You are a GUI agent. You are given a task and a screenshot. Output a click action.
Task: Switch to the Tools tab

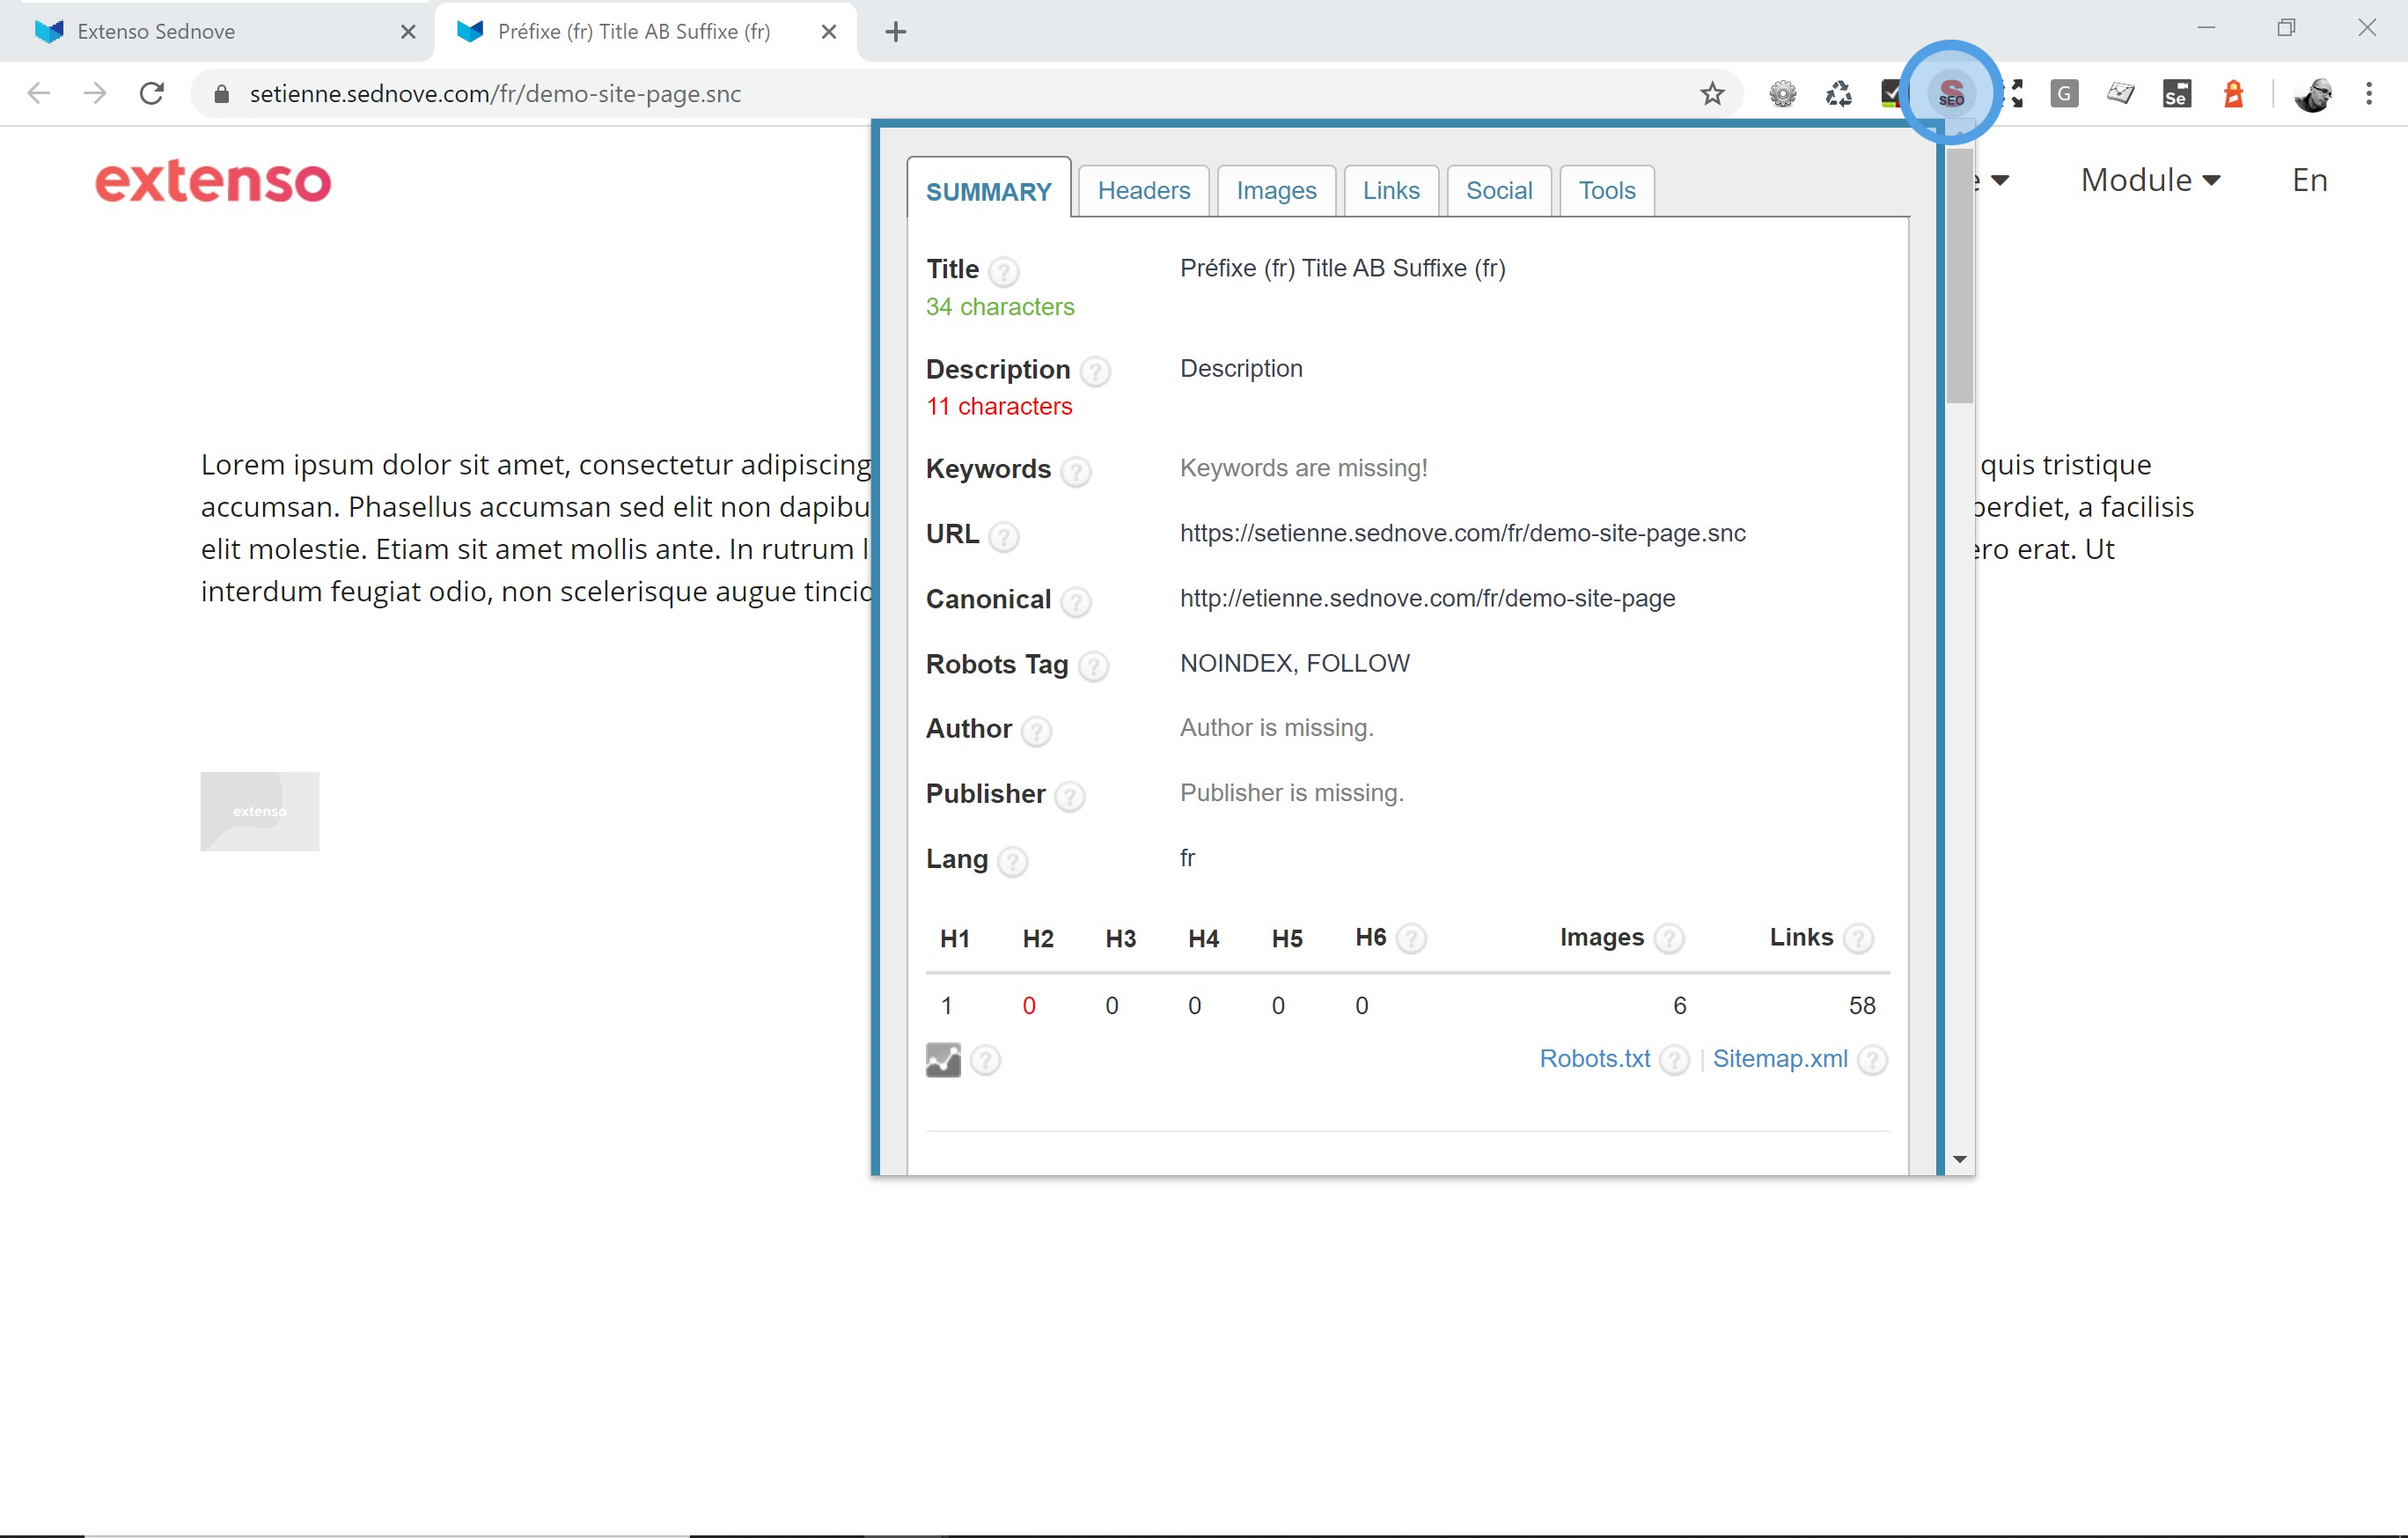[1606, 190]
